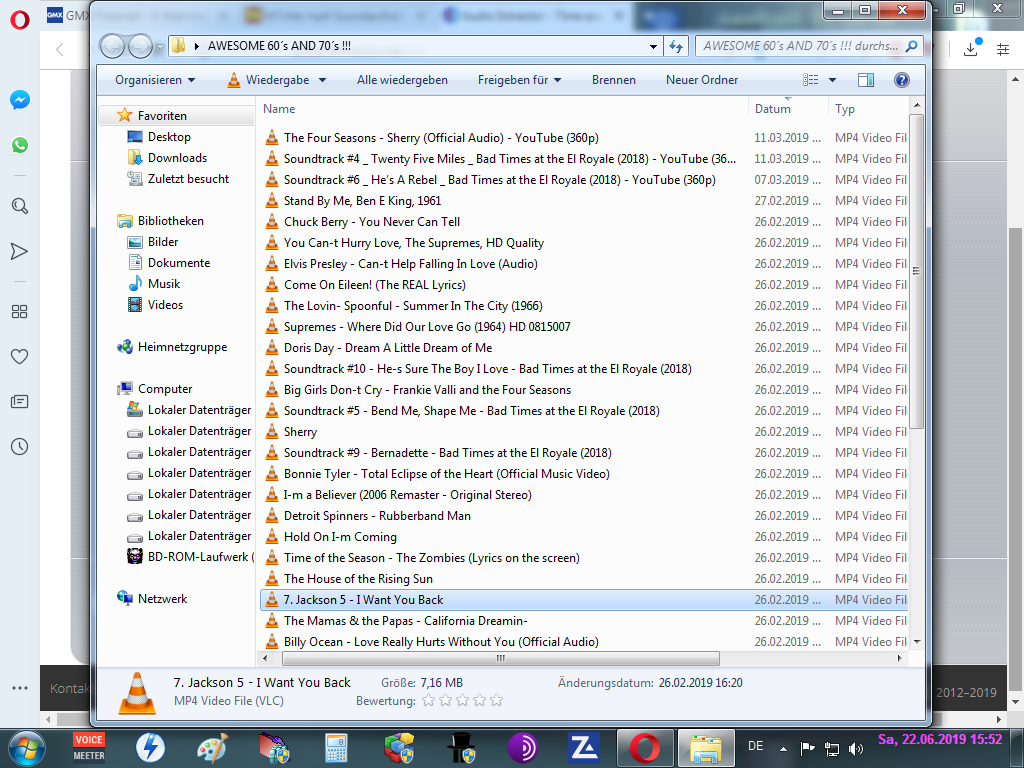Image resolution: width=1024 pixels, height=768 pixels.
Task: Click Neuer Ordner button
Action: [702, 80]
